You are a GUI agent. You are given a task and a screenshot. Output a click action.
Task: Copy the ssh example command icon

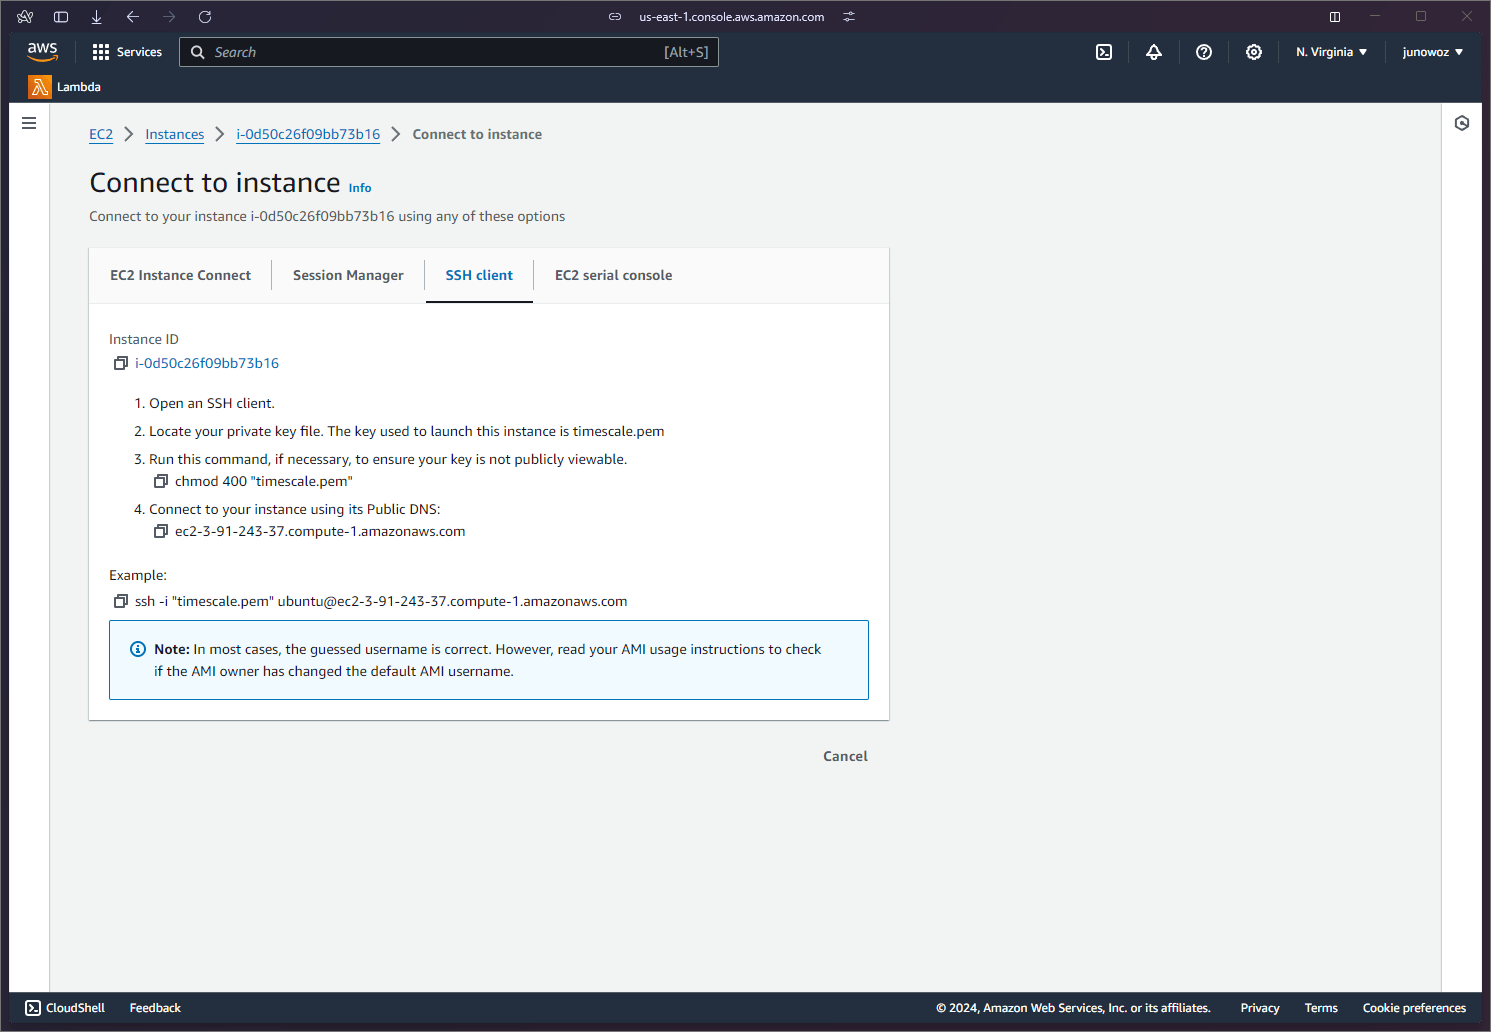tap(121, 601)
